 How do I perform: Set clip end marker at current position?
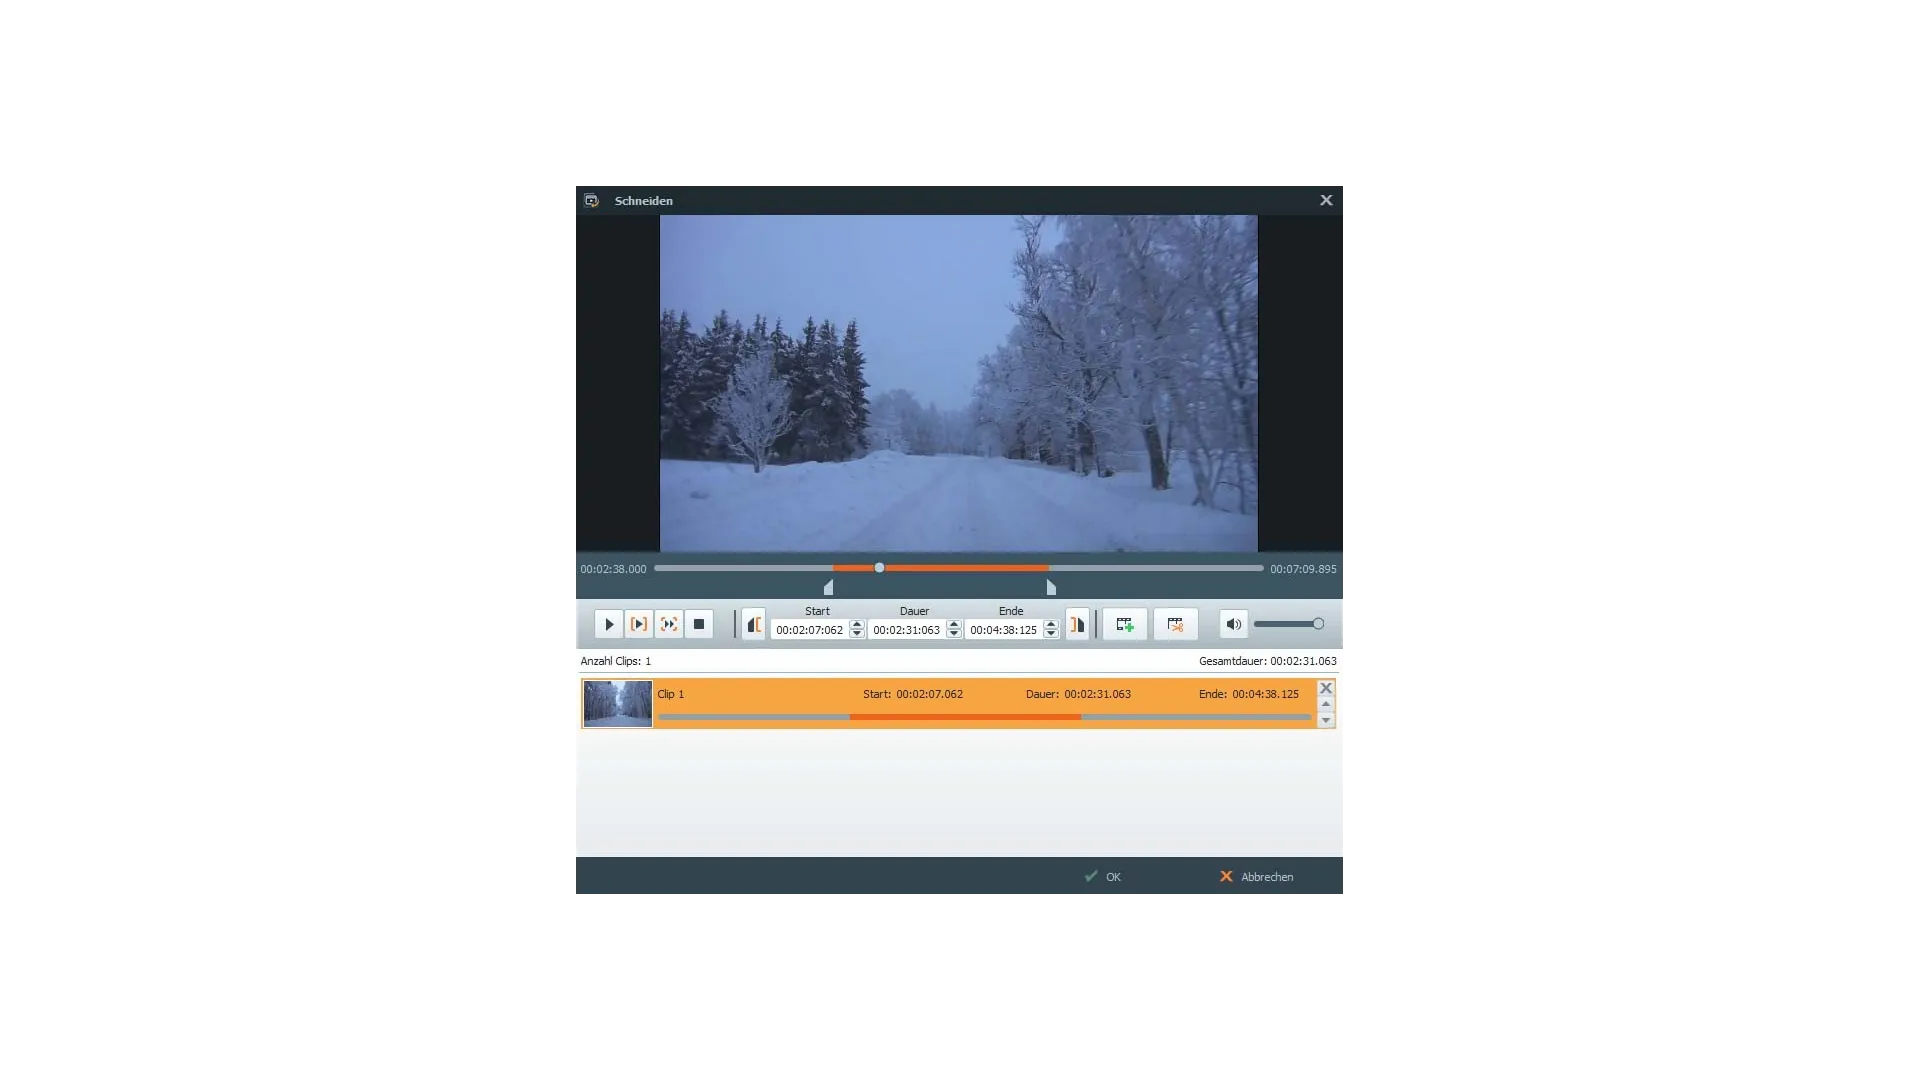1077,624
